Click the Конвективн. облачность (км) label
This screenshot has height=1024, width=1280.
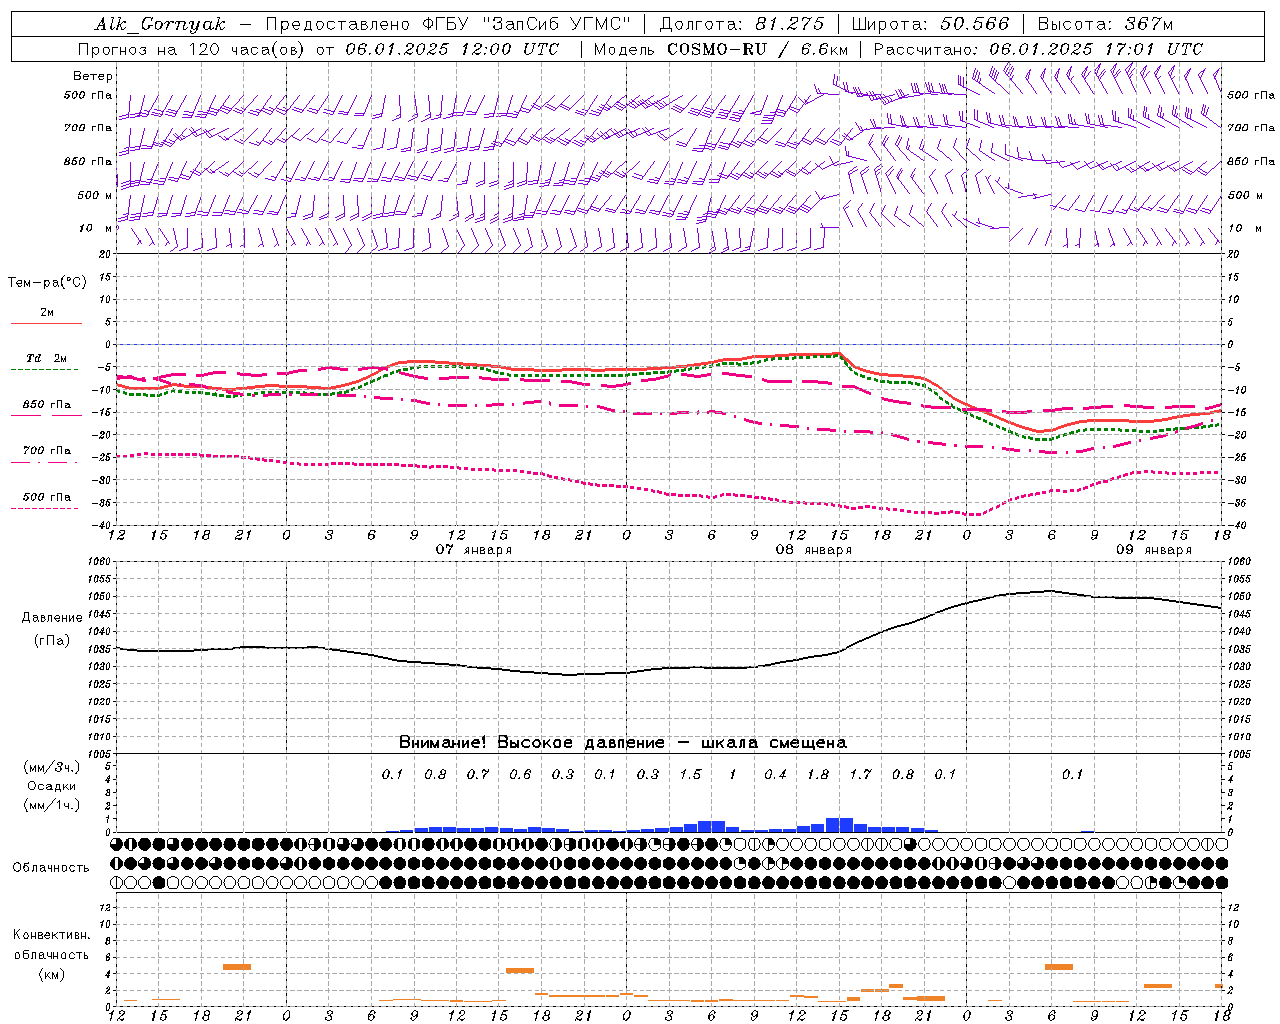51,955
